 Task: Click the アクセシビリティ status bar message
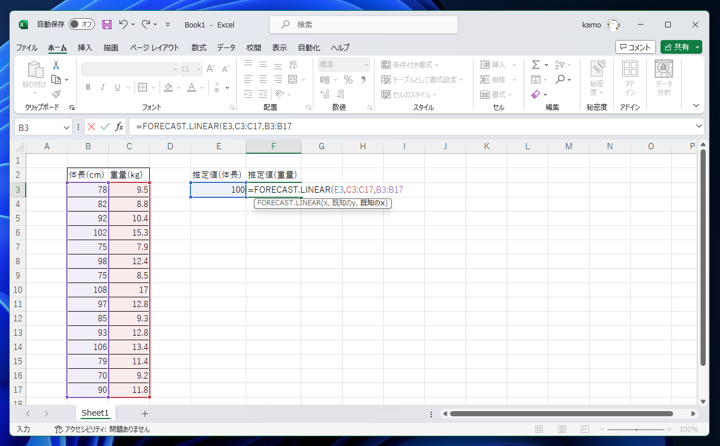101,429
